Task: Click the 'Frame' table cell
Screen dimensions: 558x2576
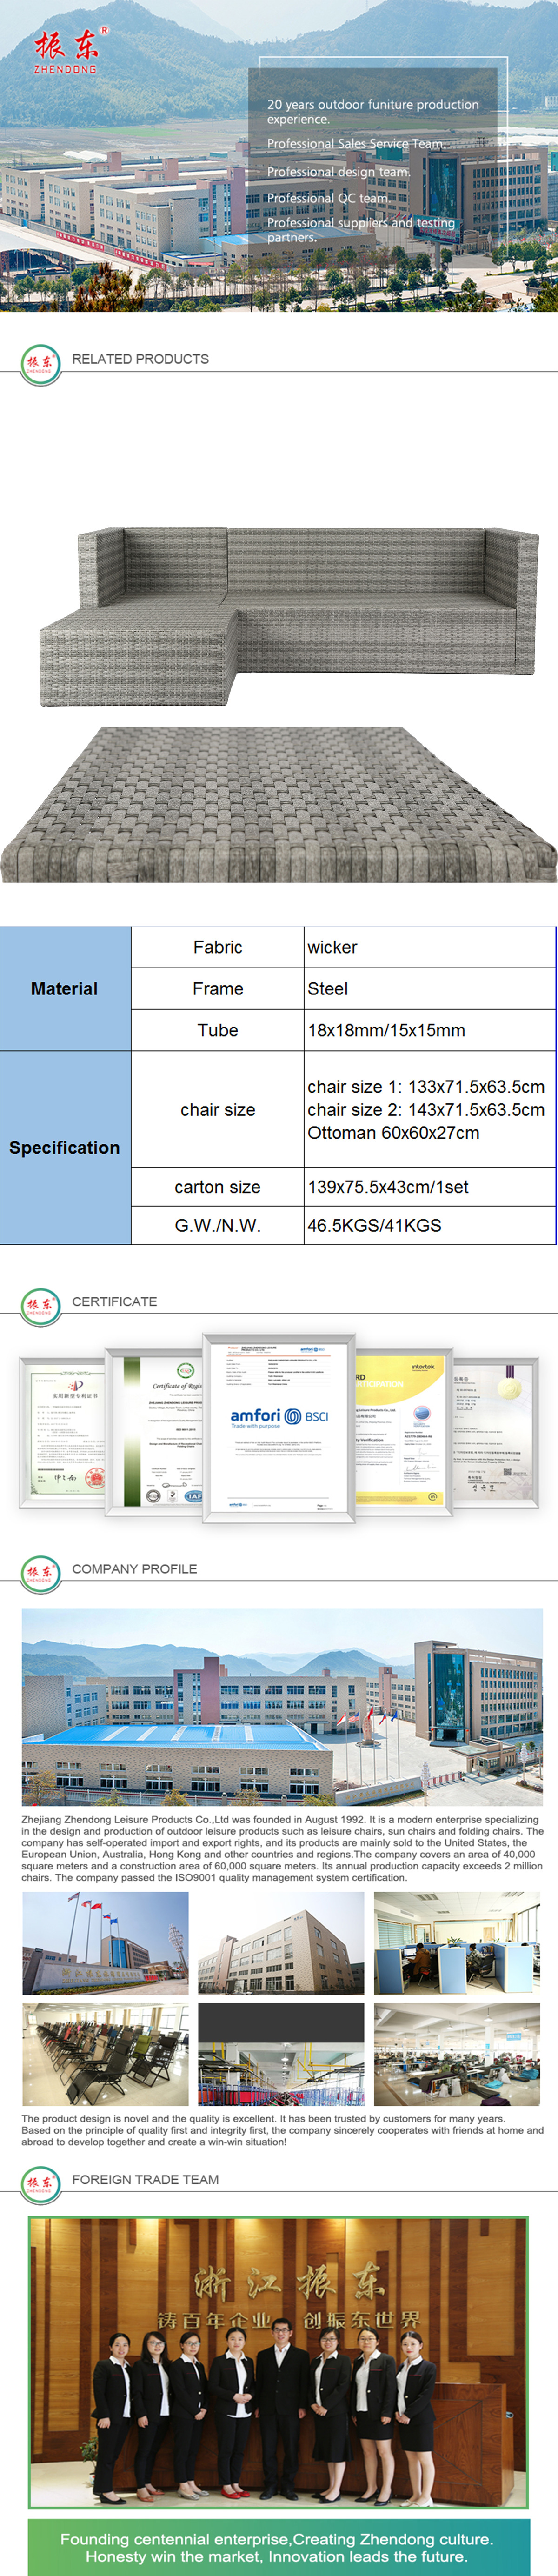Action: (x=218, y=989)
